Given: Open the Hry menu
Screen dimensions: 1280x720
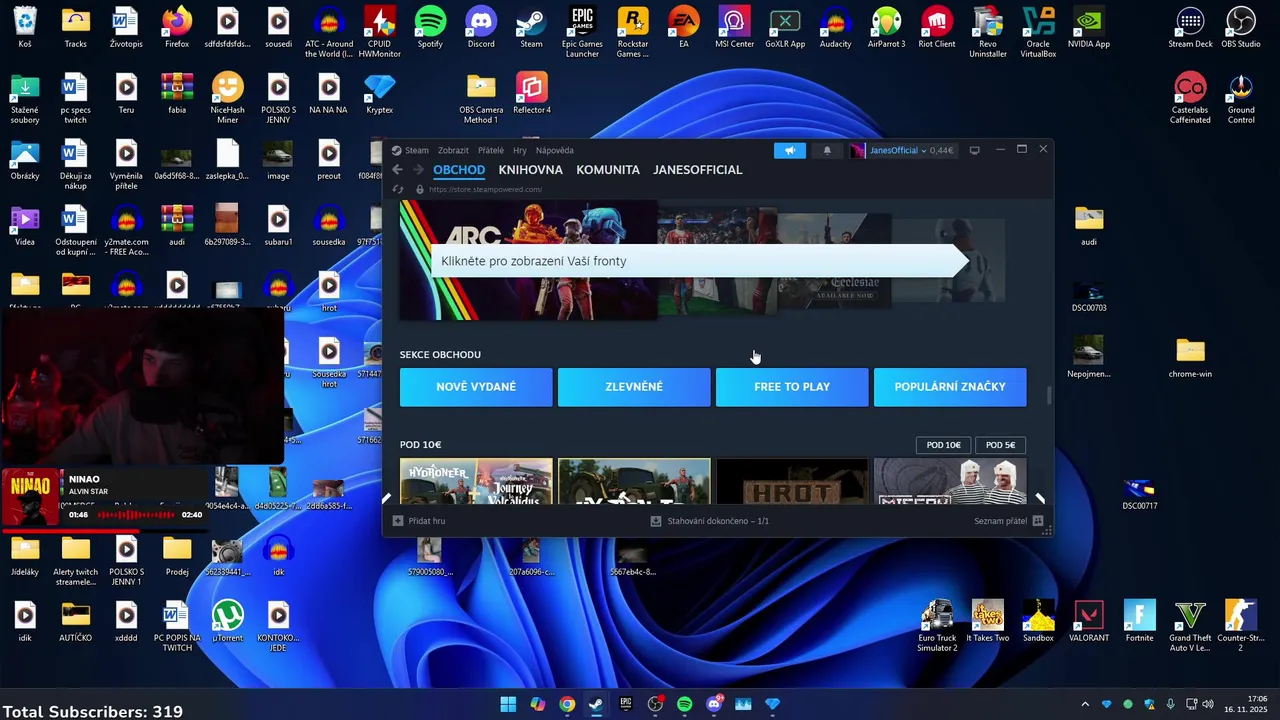Looking at the screenshot, I should (520, 150).
